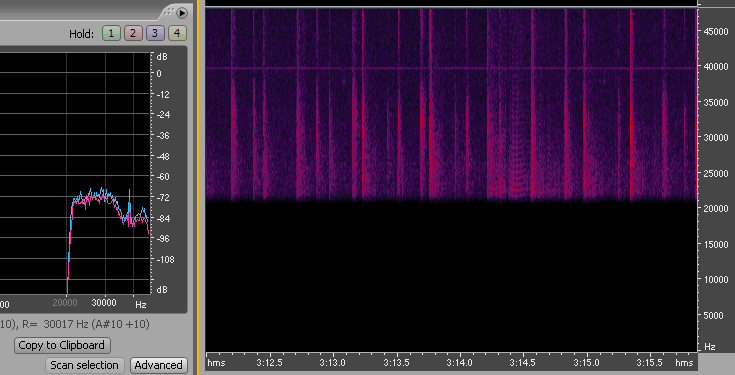Click the Hz unit label on spectral ruler
The image size is (735, 375).
tap(710, 347)
